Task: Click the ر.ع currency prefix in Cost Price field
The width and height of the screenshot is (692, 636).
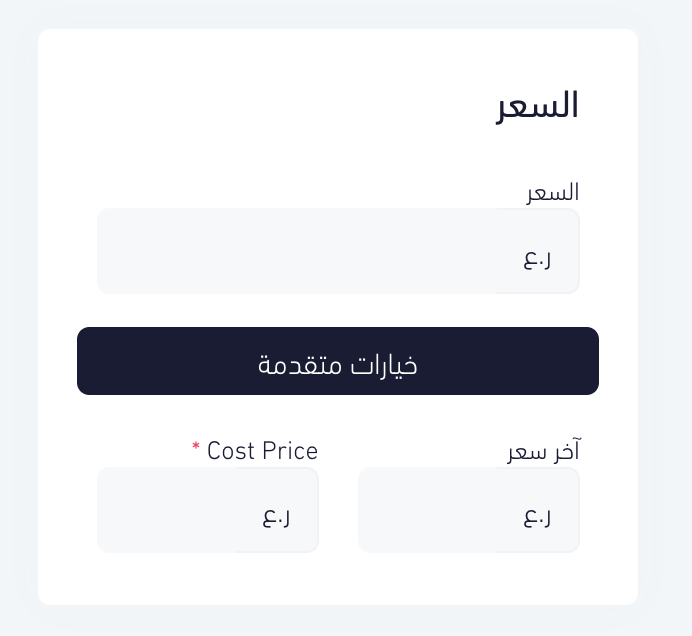Action: pyautogui.click(x=276, y=518)
